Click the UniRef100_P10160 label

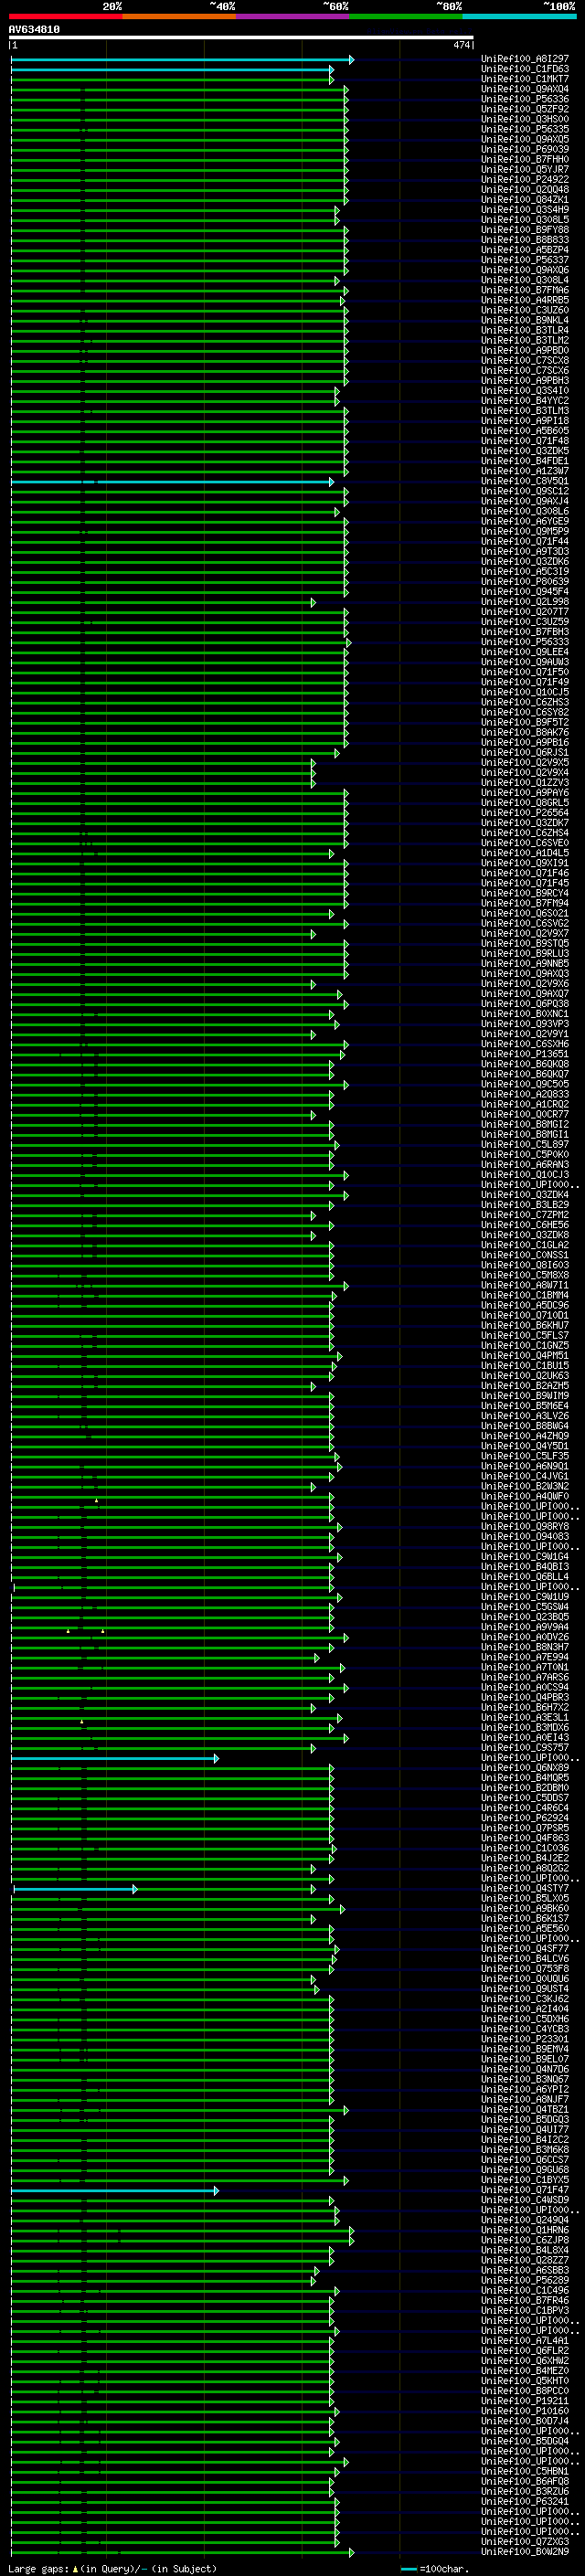point(525,2411)
